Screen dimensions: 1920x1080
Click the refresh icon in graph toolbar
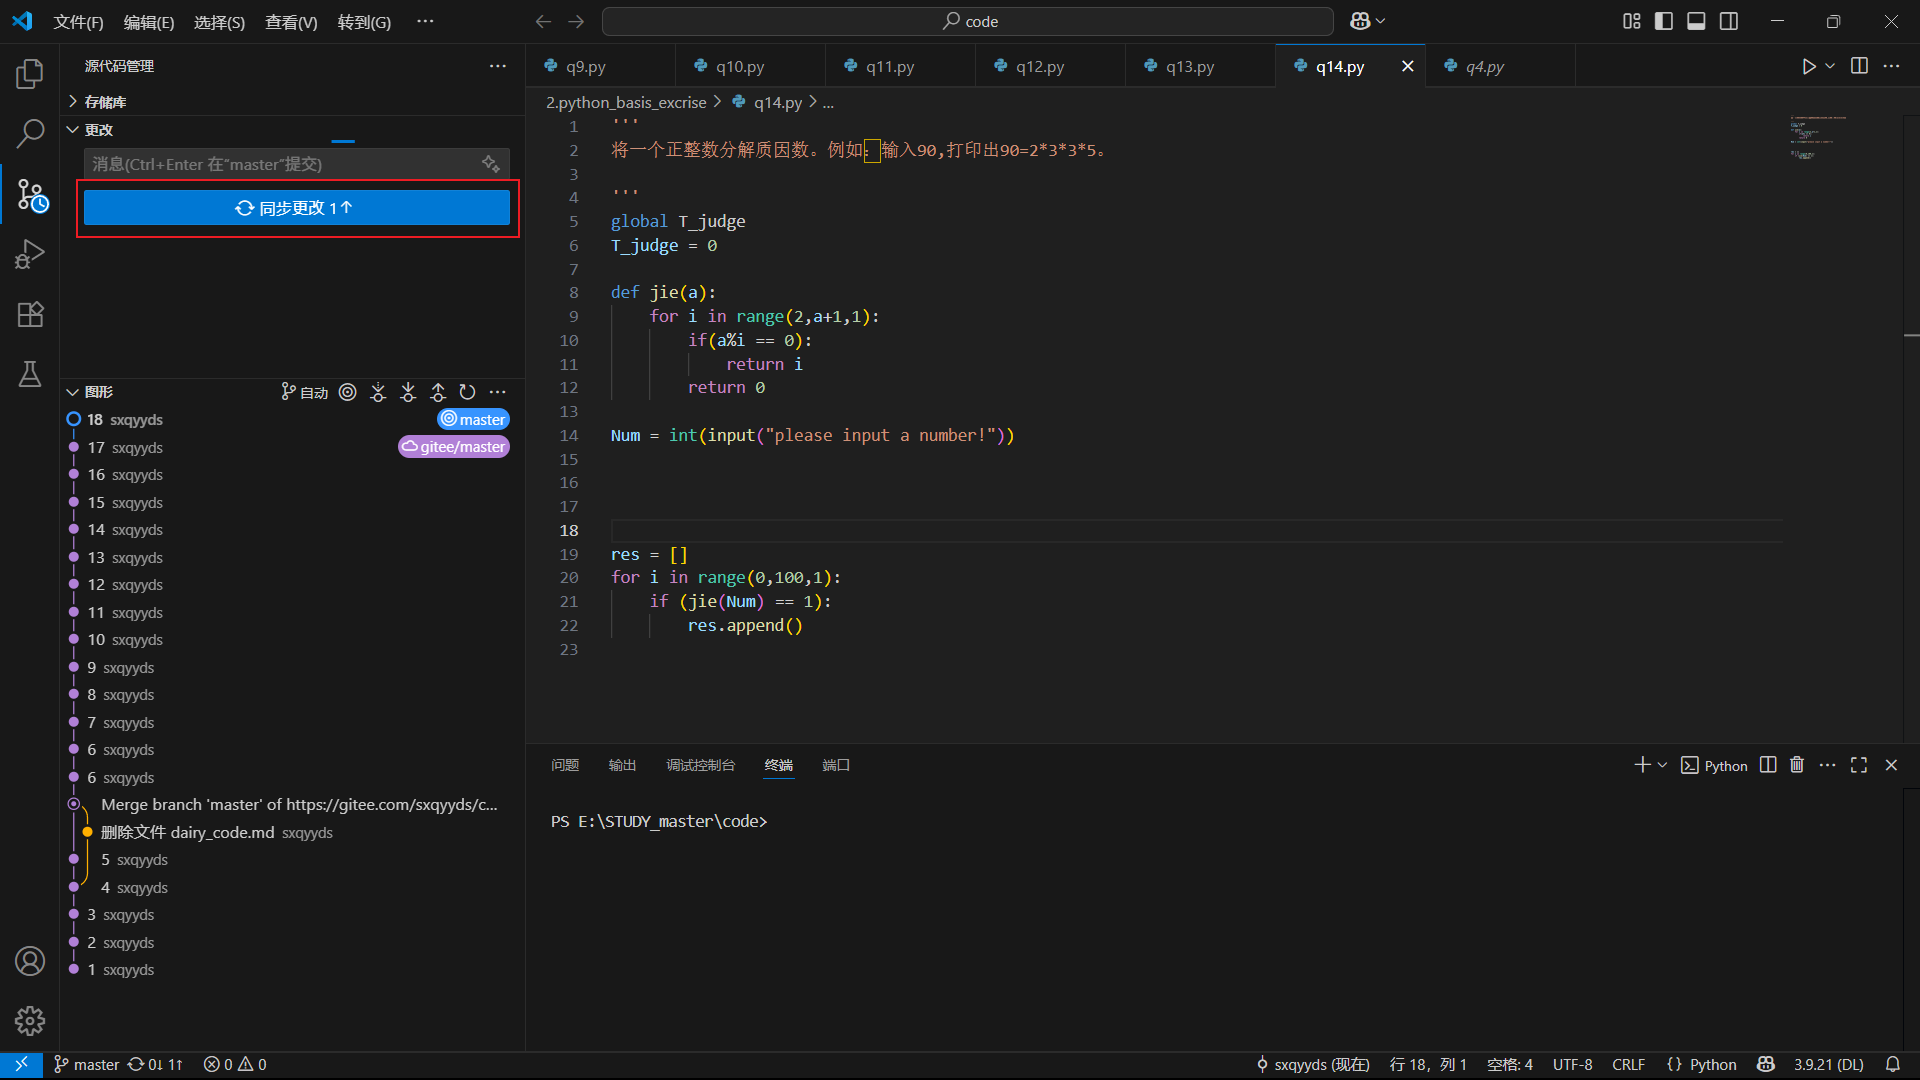click(467, 392)
